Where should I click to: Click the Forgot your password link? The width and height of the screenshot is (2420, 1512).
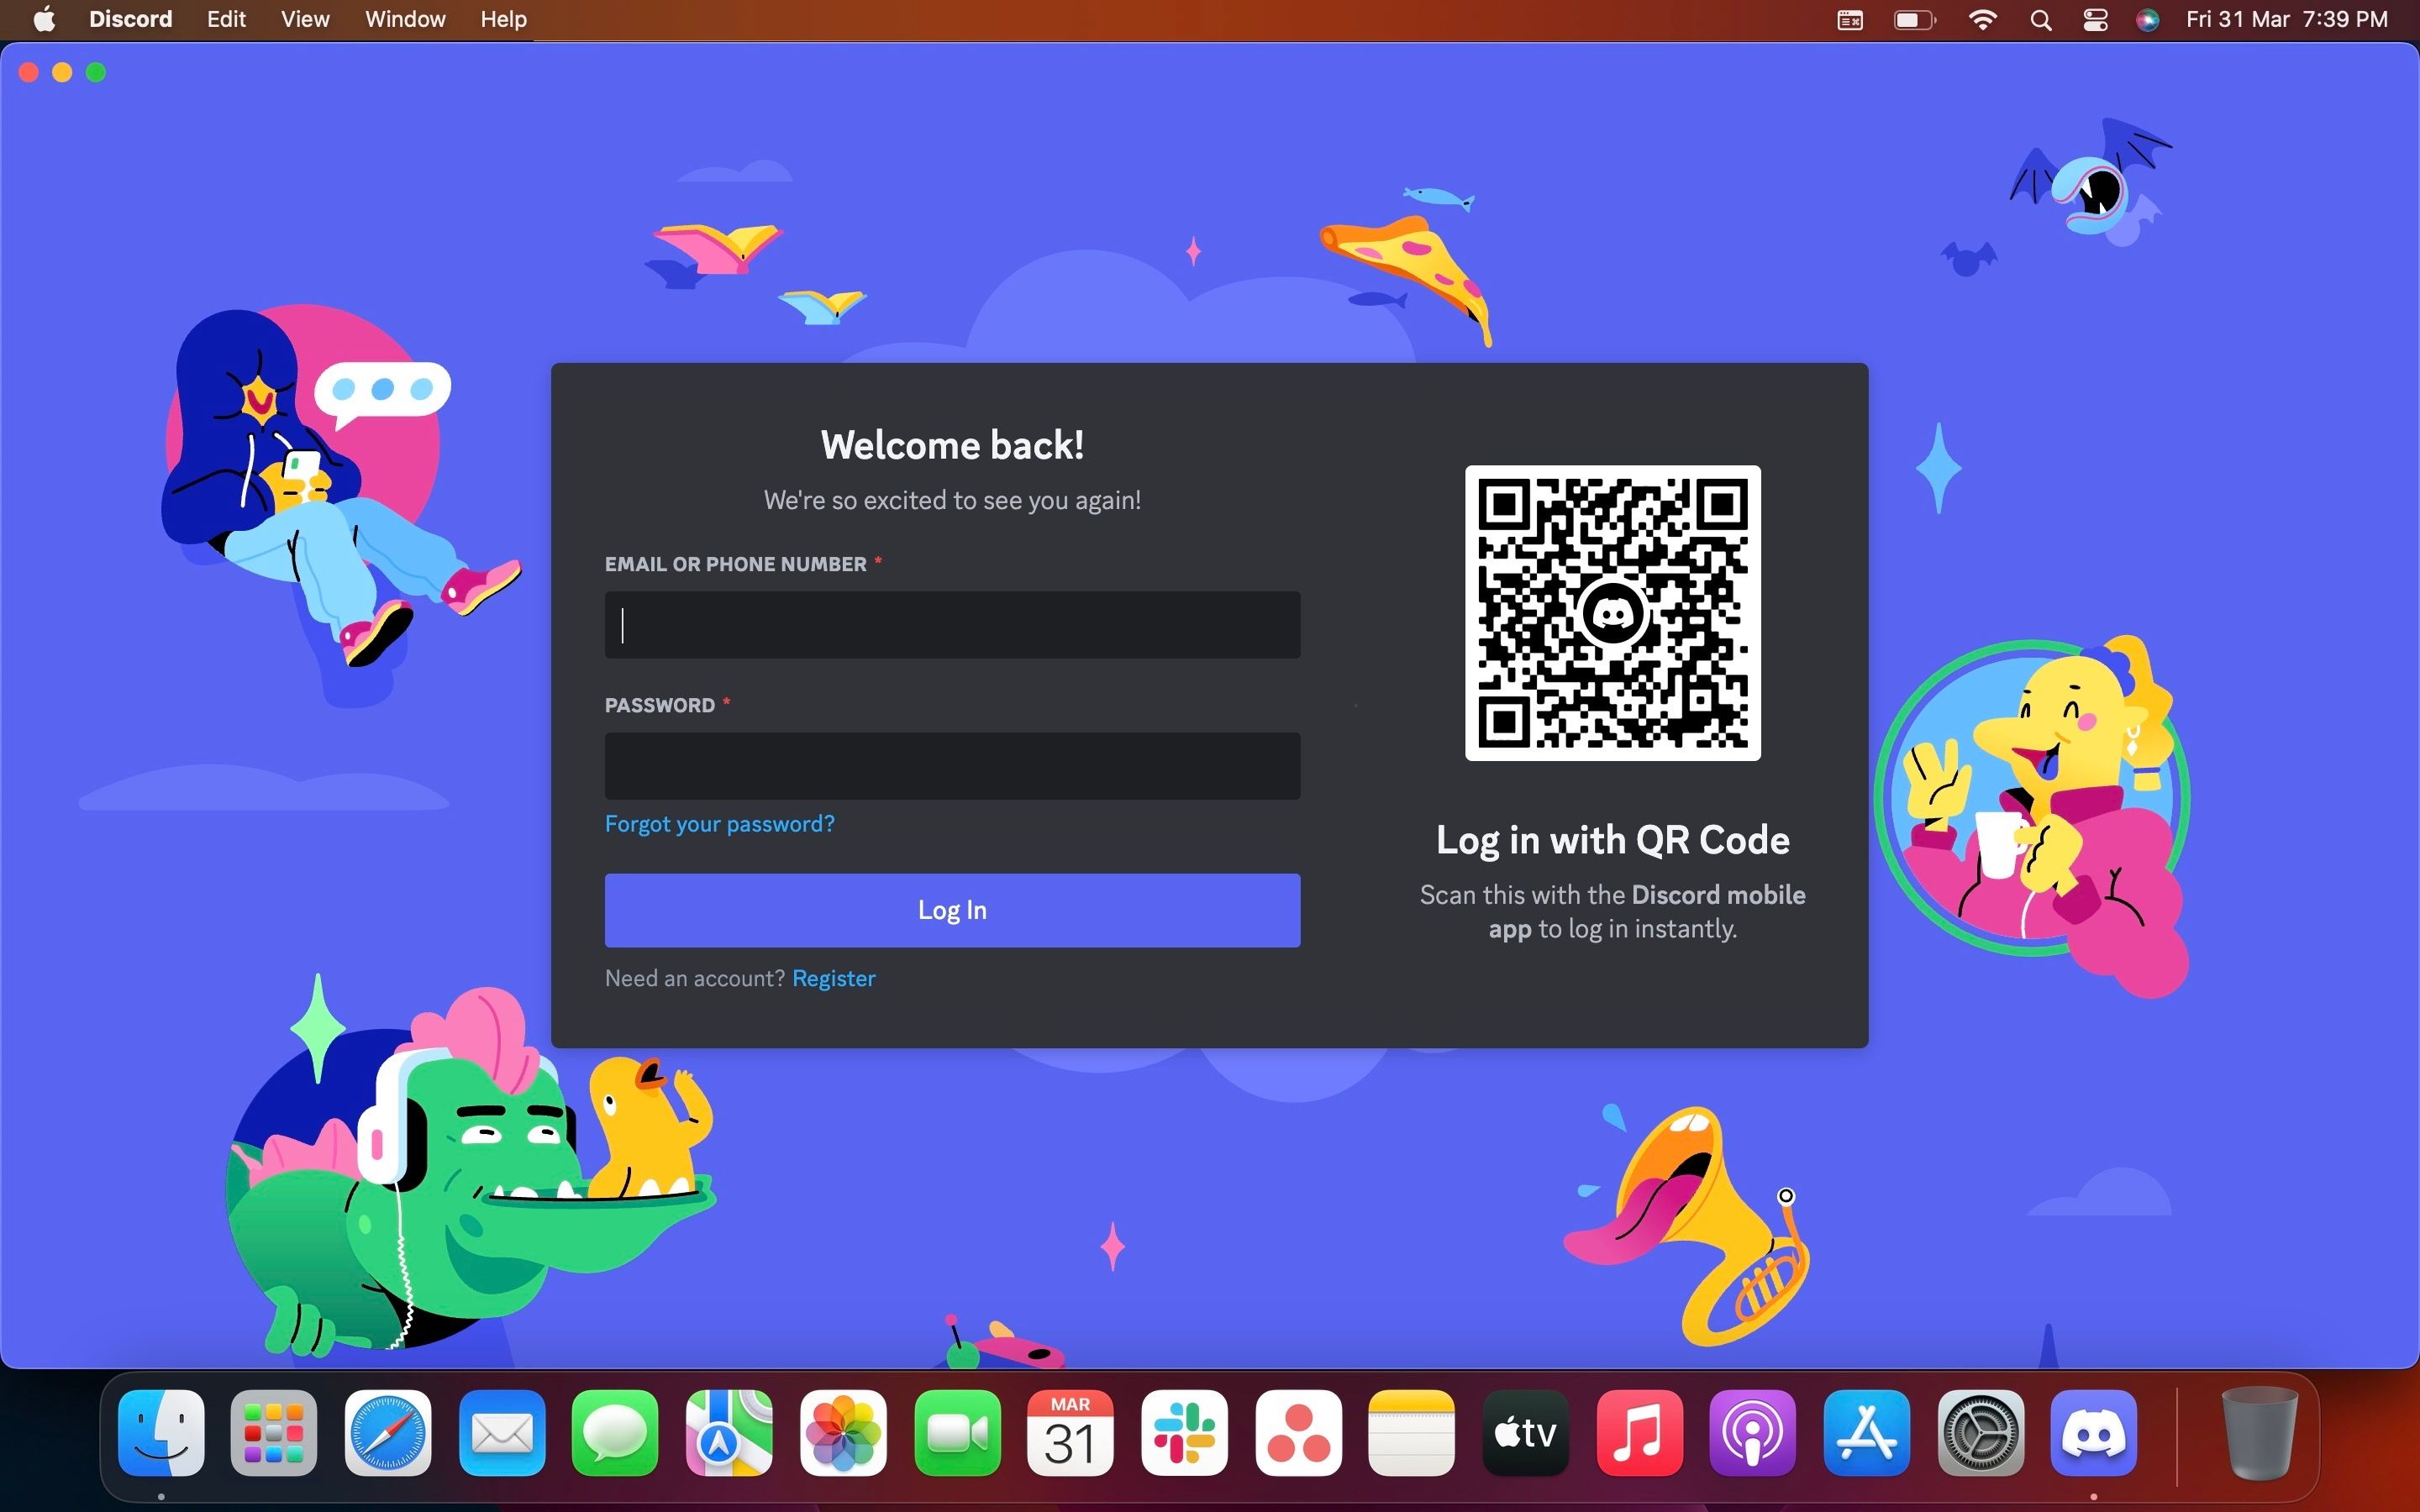(719, 824)
